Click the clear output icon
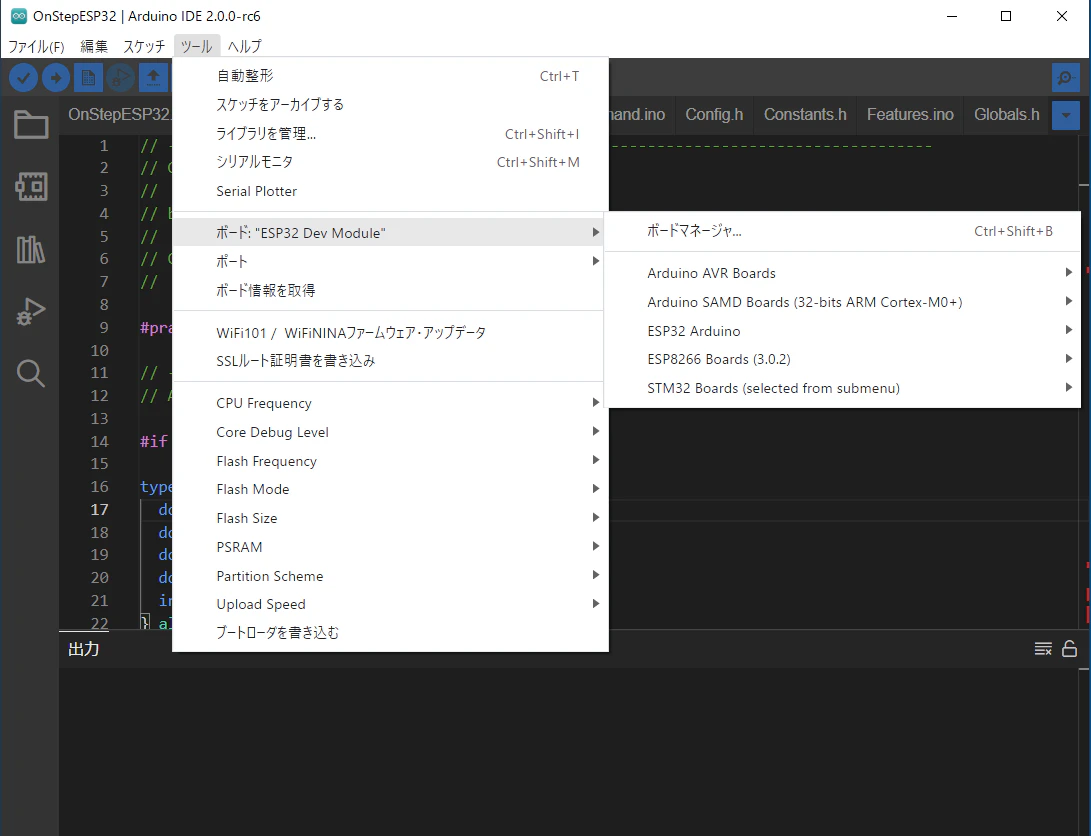 tap(1043, 649)
